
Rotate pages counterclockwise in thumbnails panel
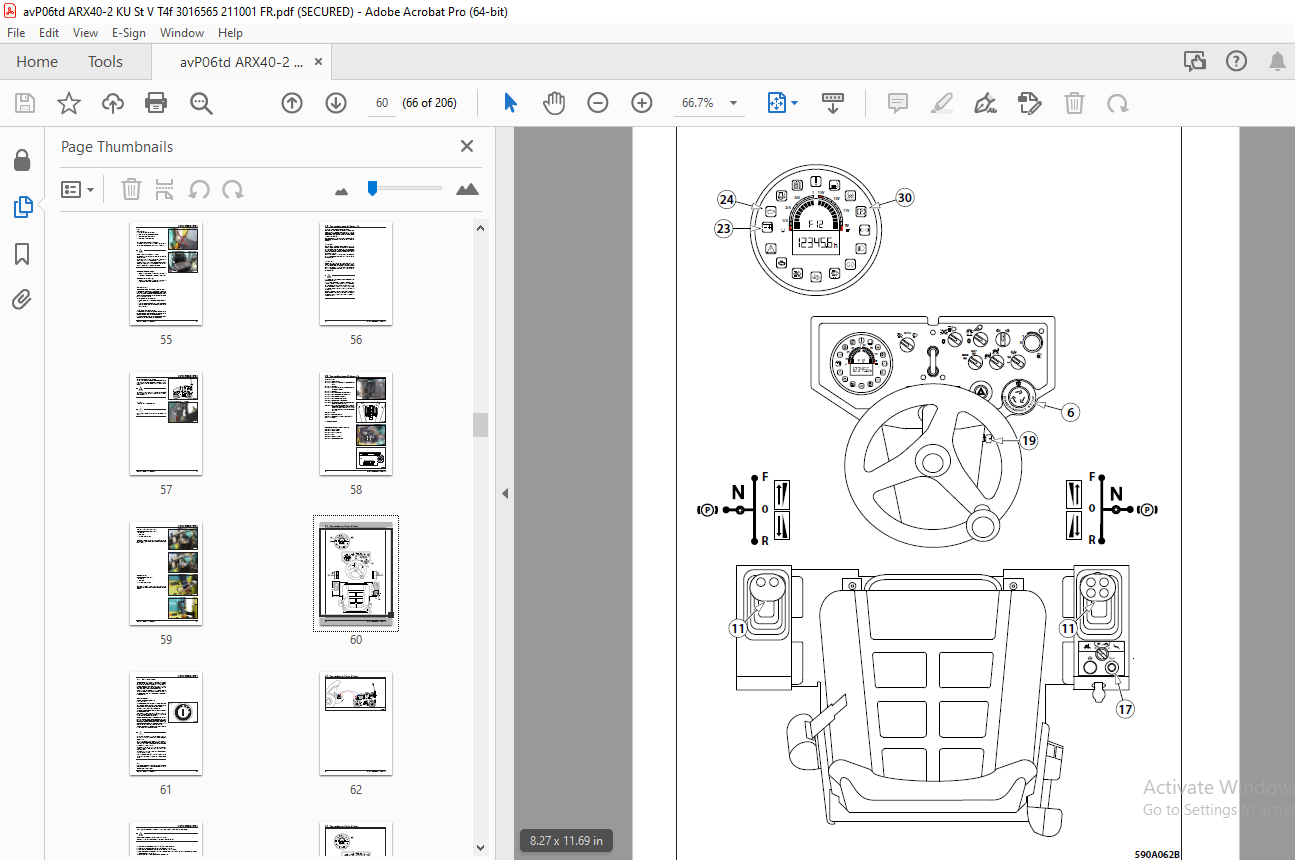click(x=199, y=189)
